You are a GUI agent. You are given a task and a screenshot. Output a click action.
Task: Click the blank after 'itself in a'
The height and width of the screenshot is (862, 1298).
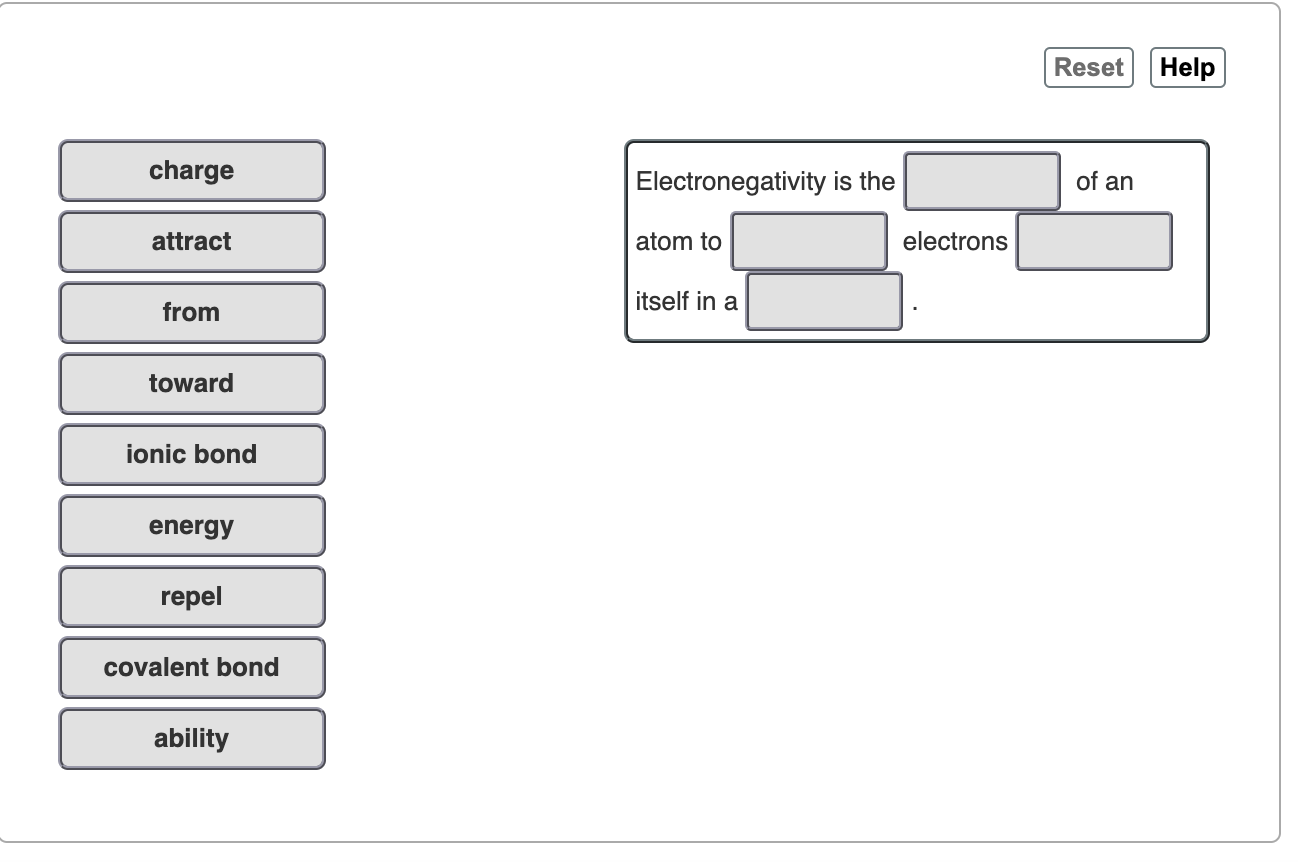(x=823, y=301)
